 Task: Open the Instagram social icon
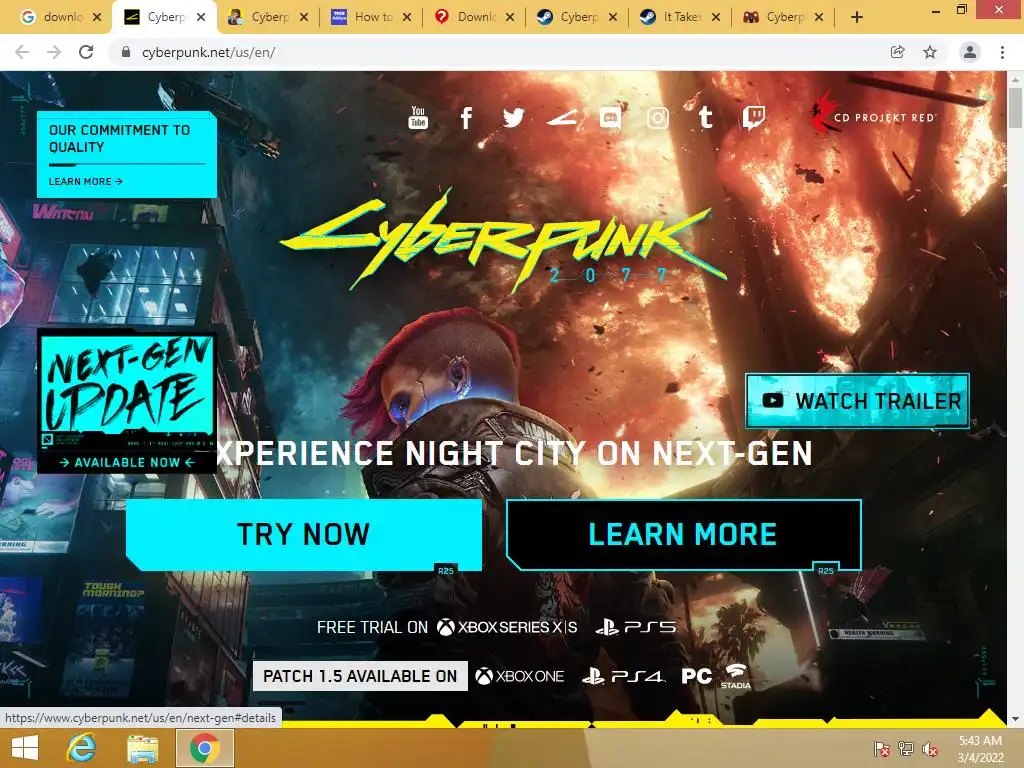pos(658,118)
